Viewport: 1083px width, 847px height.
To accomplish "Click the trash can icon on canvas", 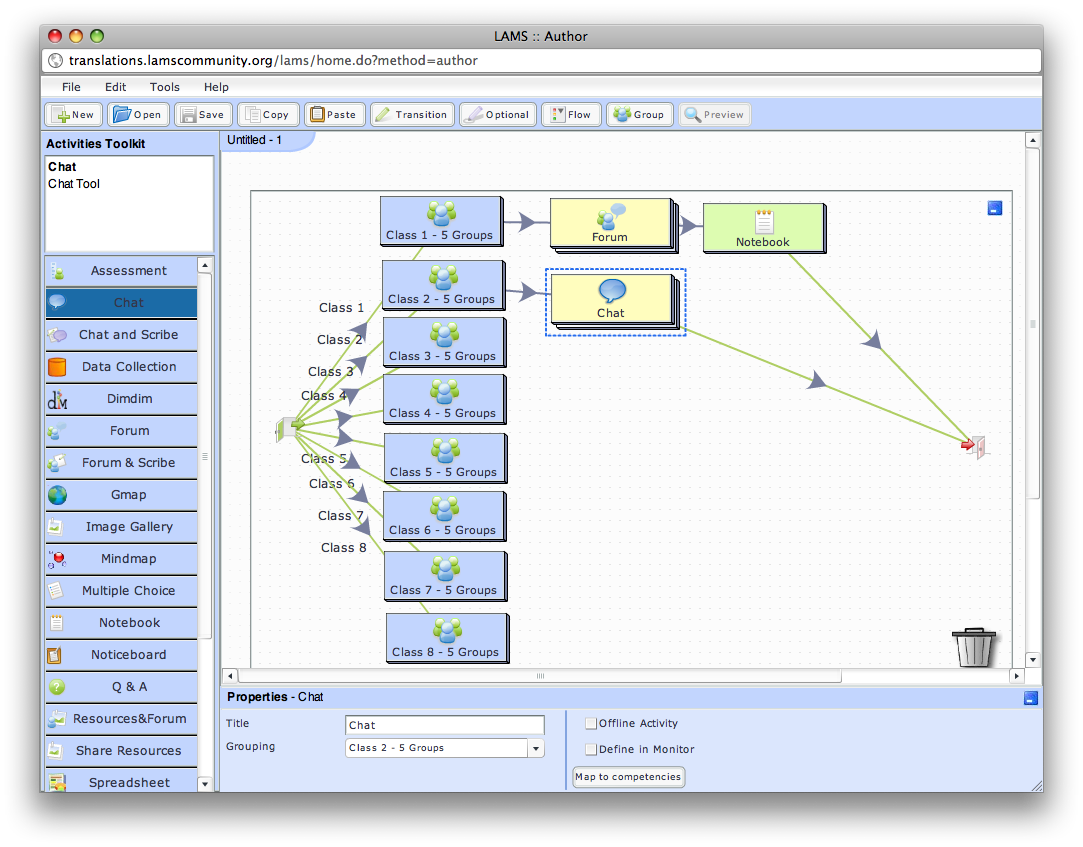I will tap(975, 647).
